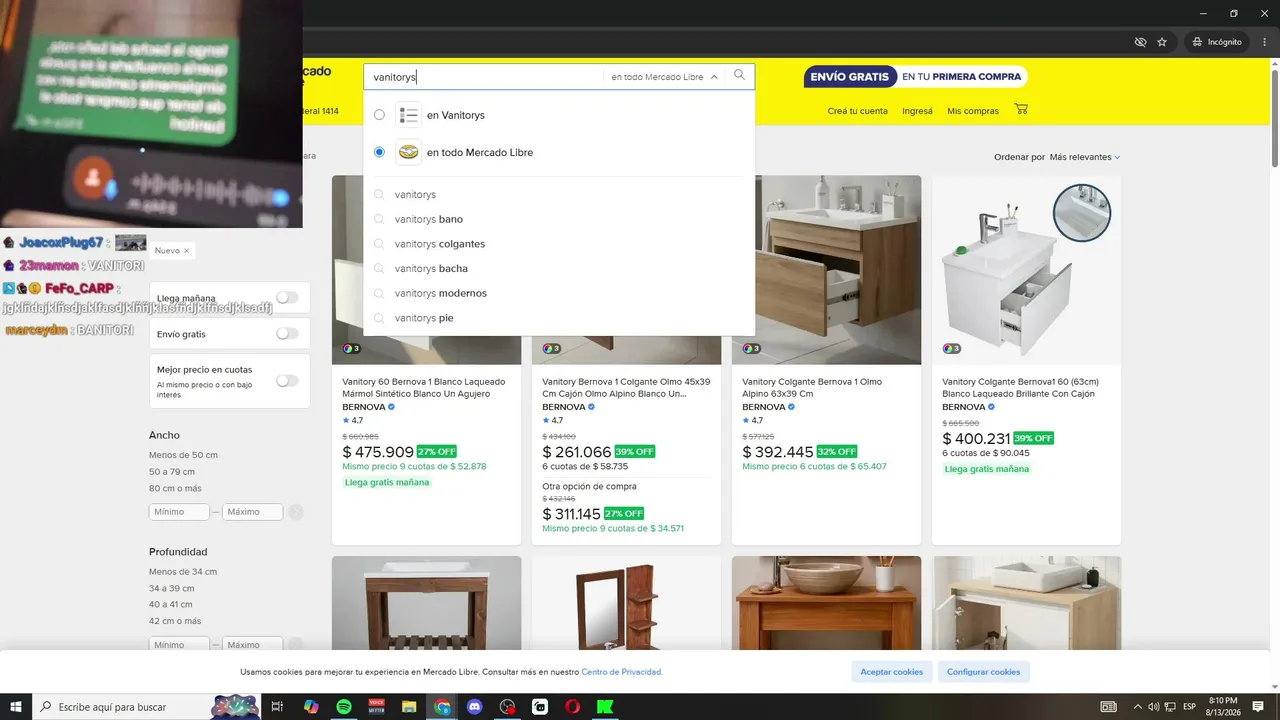This screenshot has width=1280, height=720.
Task: Select the "en todo Mercado Libre" radio button
Action: coord(379,152)
